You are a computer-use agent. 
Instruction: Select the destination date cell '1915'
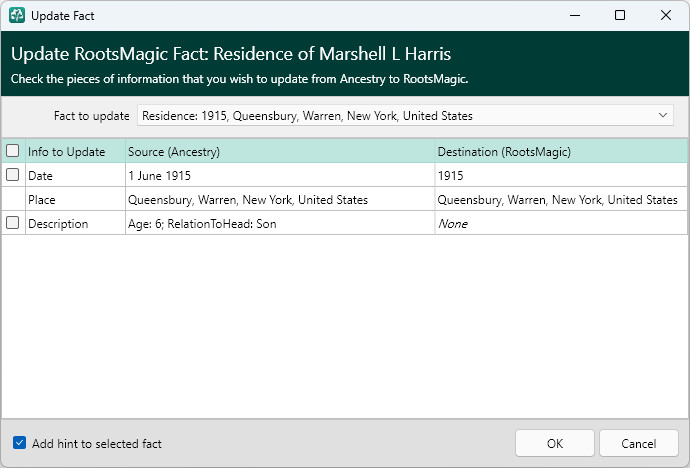(561, 176)
